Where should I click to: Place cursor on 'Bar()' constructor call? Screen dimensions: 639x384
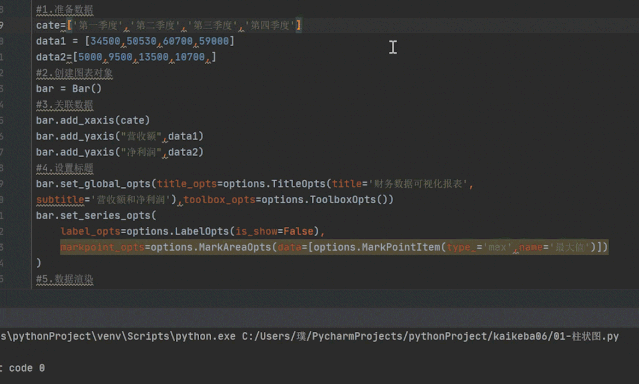(87, 88)
